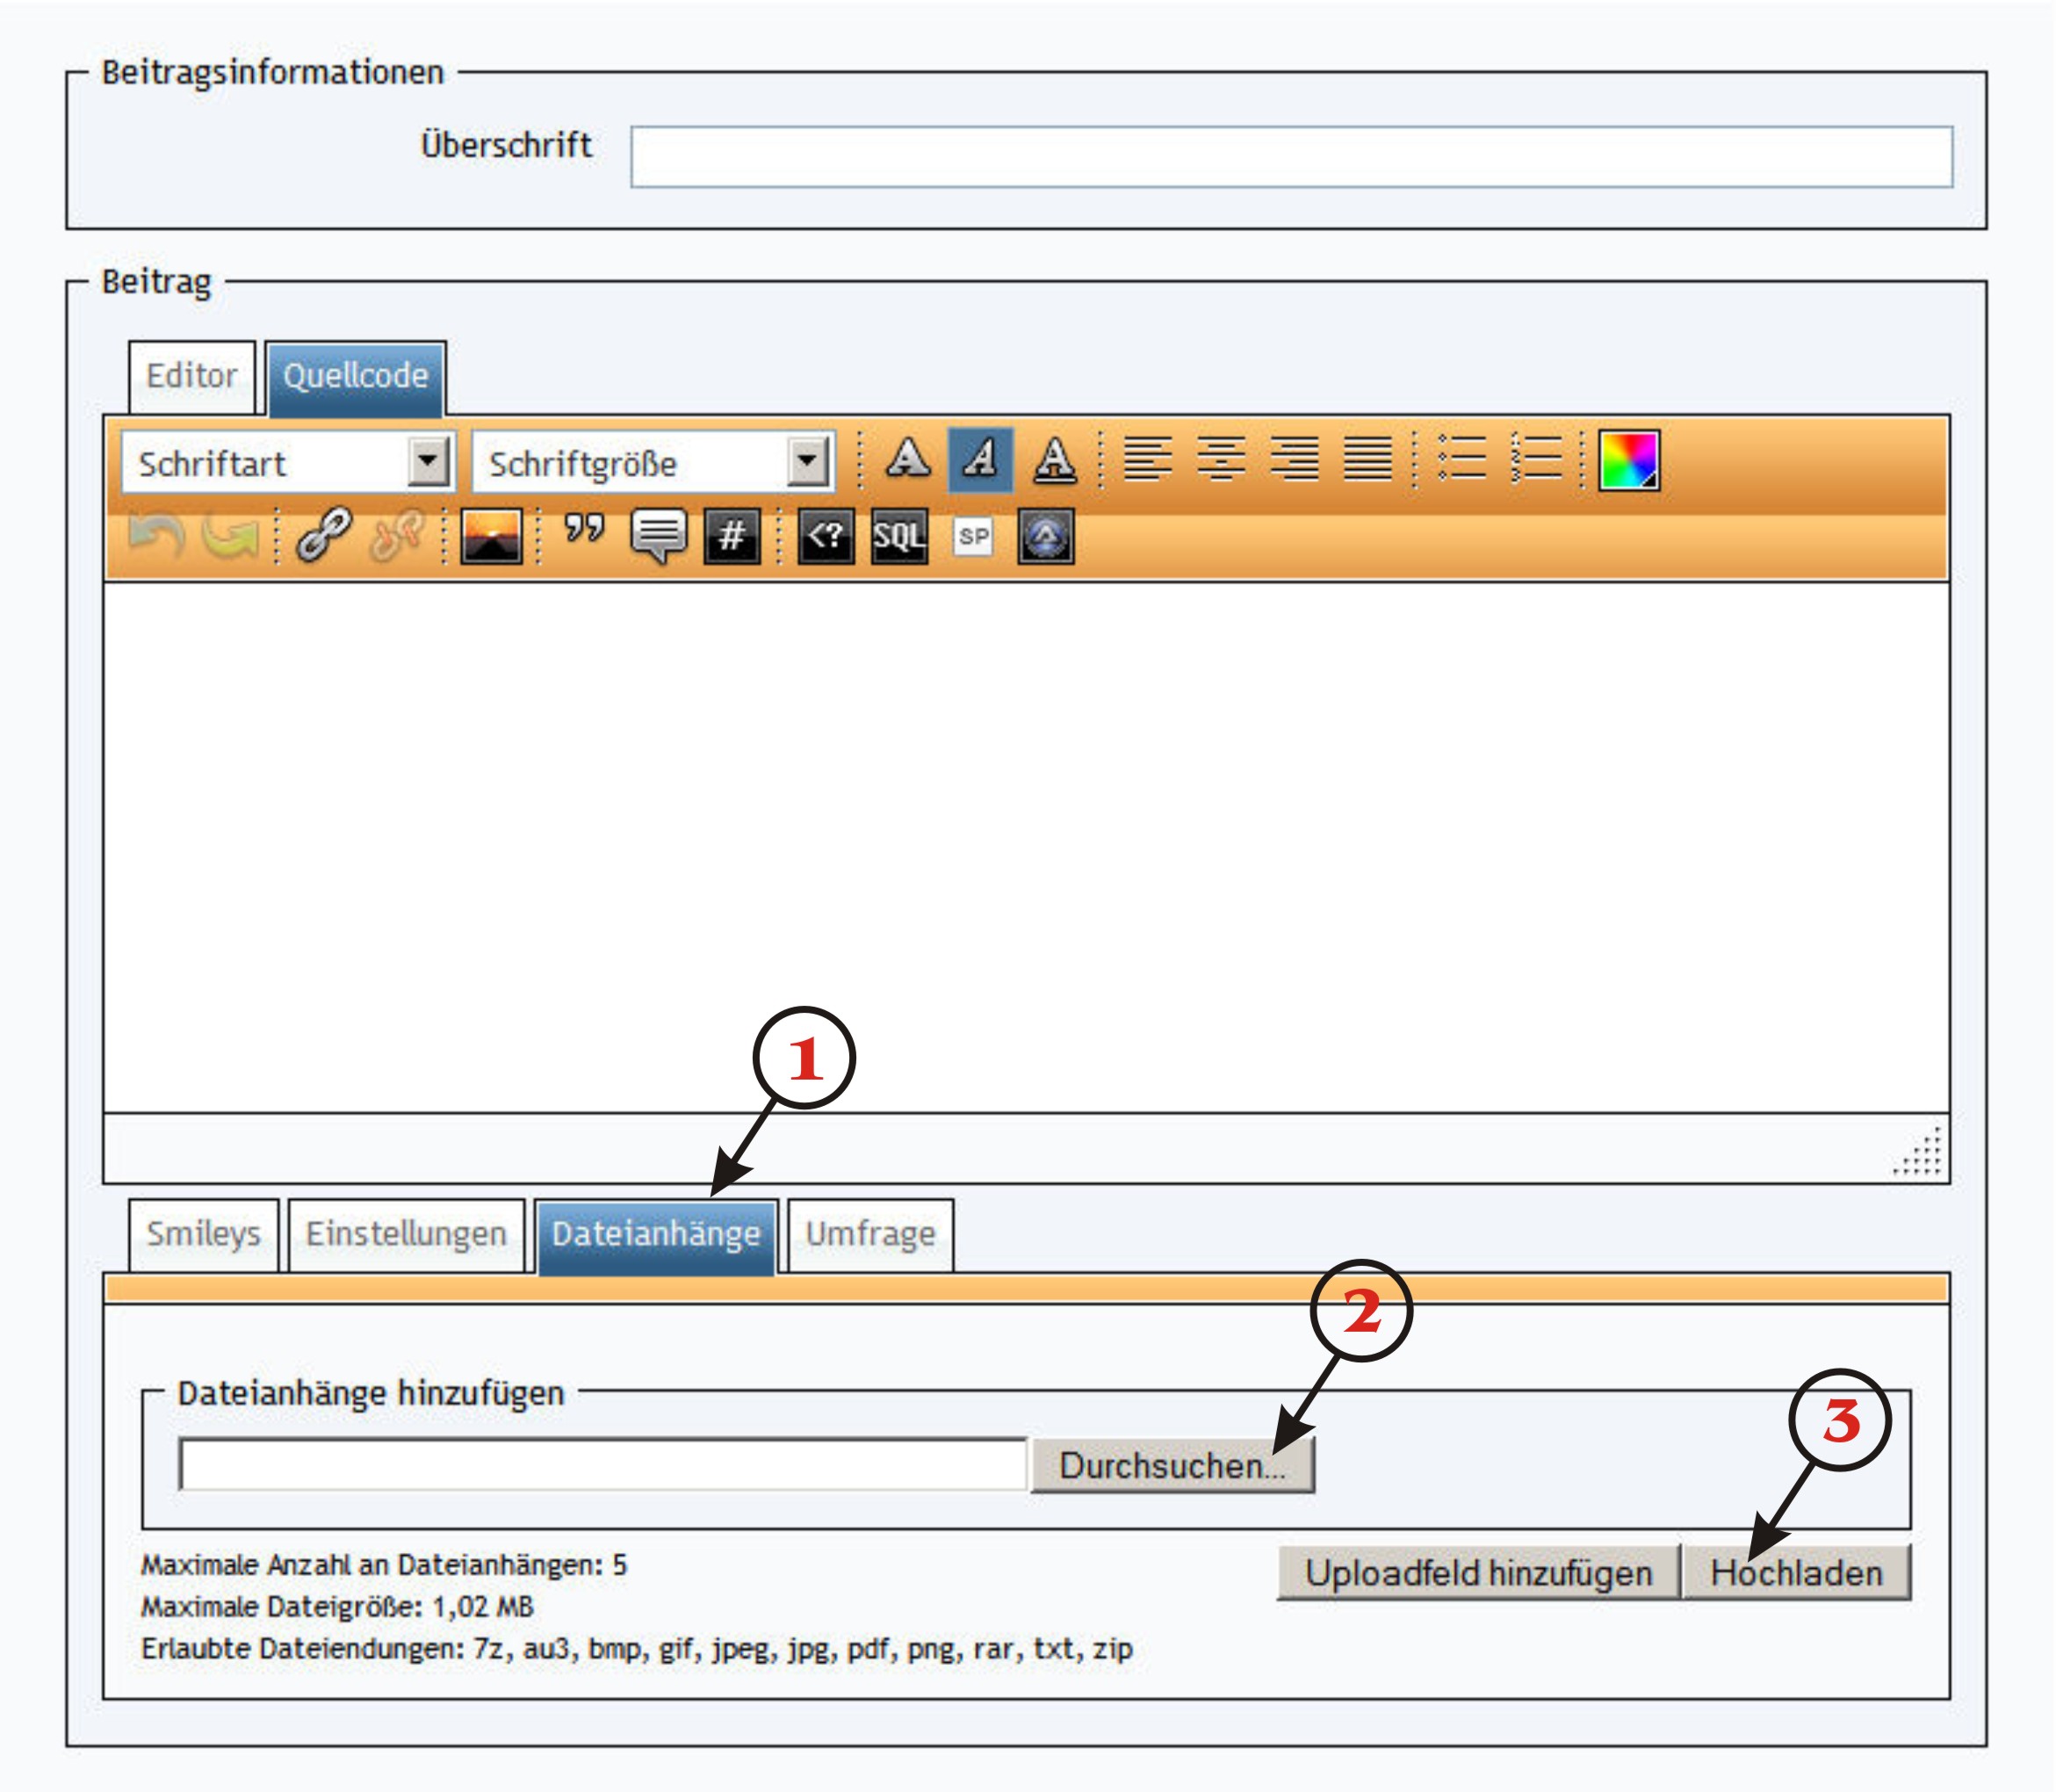
Task: Focus the Überschrift title input field
Action: (x=1290, y=157)
